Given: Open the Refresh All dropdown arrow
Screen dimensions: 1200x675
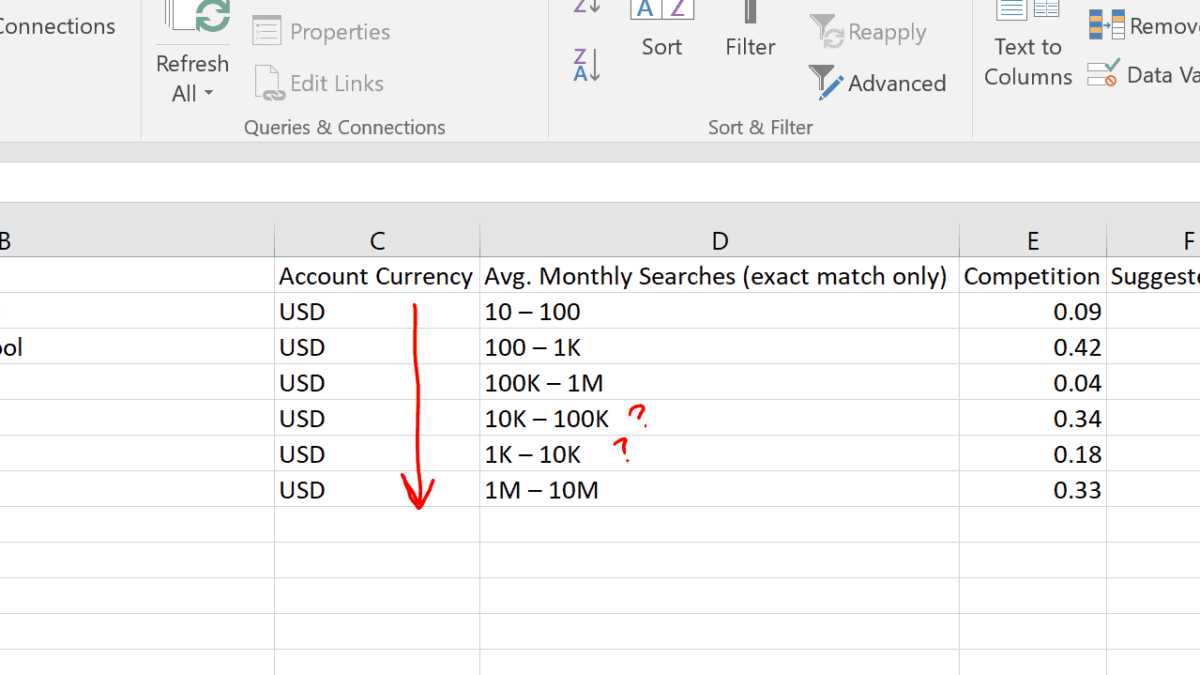Looking at the screenshot, I should pyautogui.click(x=209, y=94).
